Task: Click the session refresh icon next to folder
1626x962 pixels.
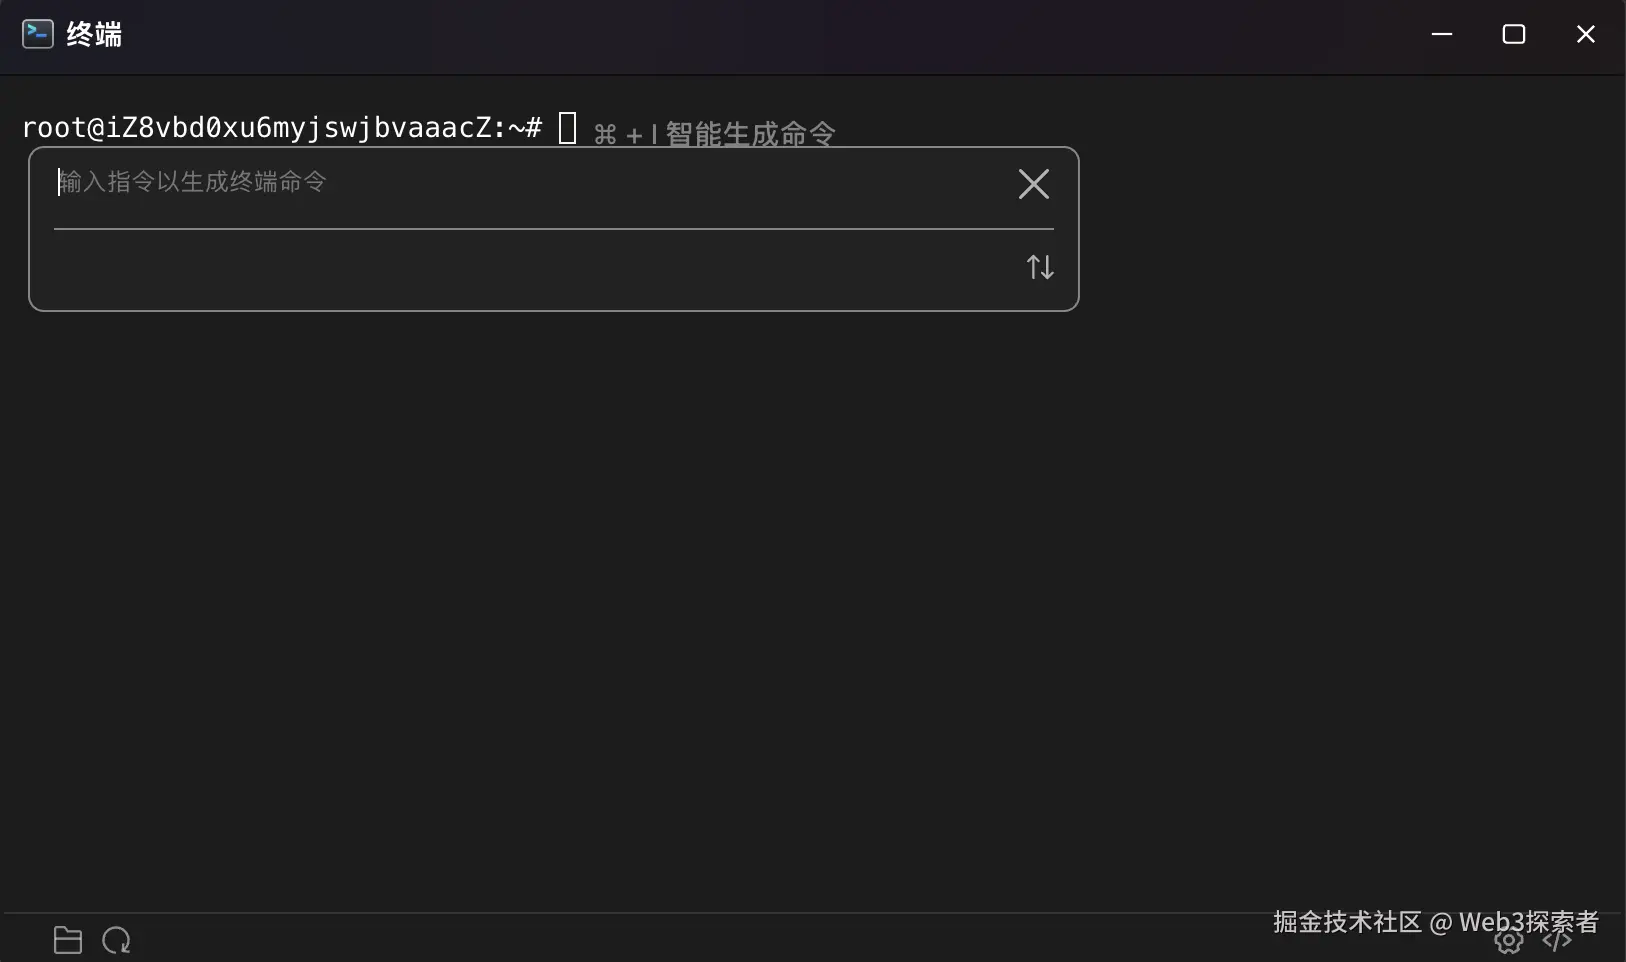Action: (115, 940)
